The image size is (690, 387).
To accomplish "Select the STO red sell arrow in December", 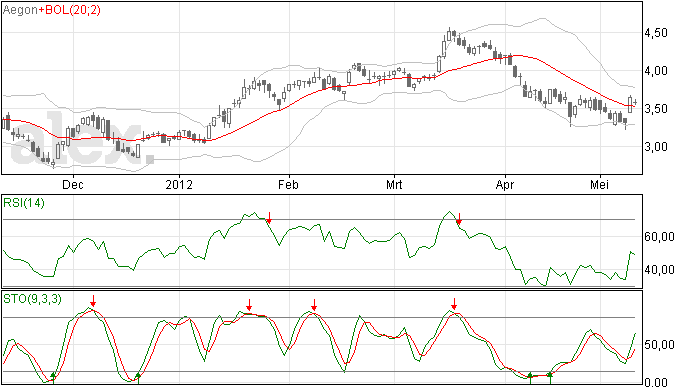I will point(93,301).
